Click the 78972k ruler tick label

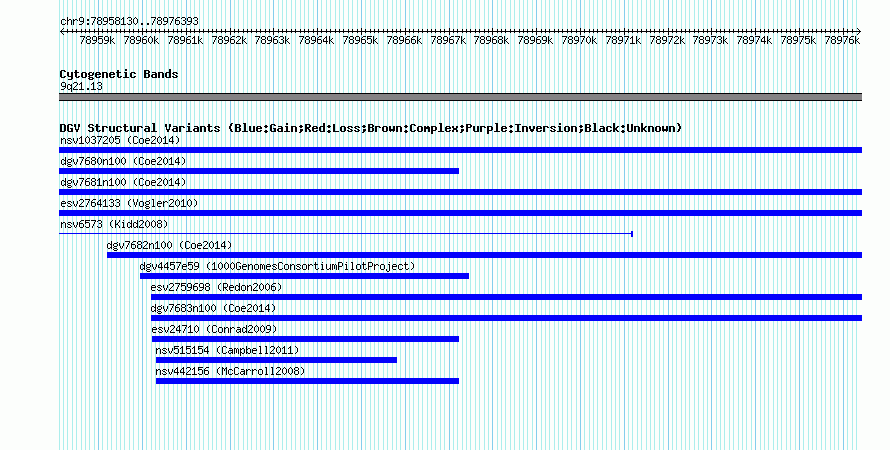point(667,40)
